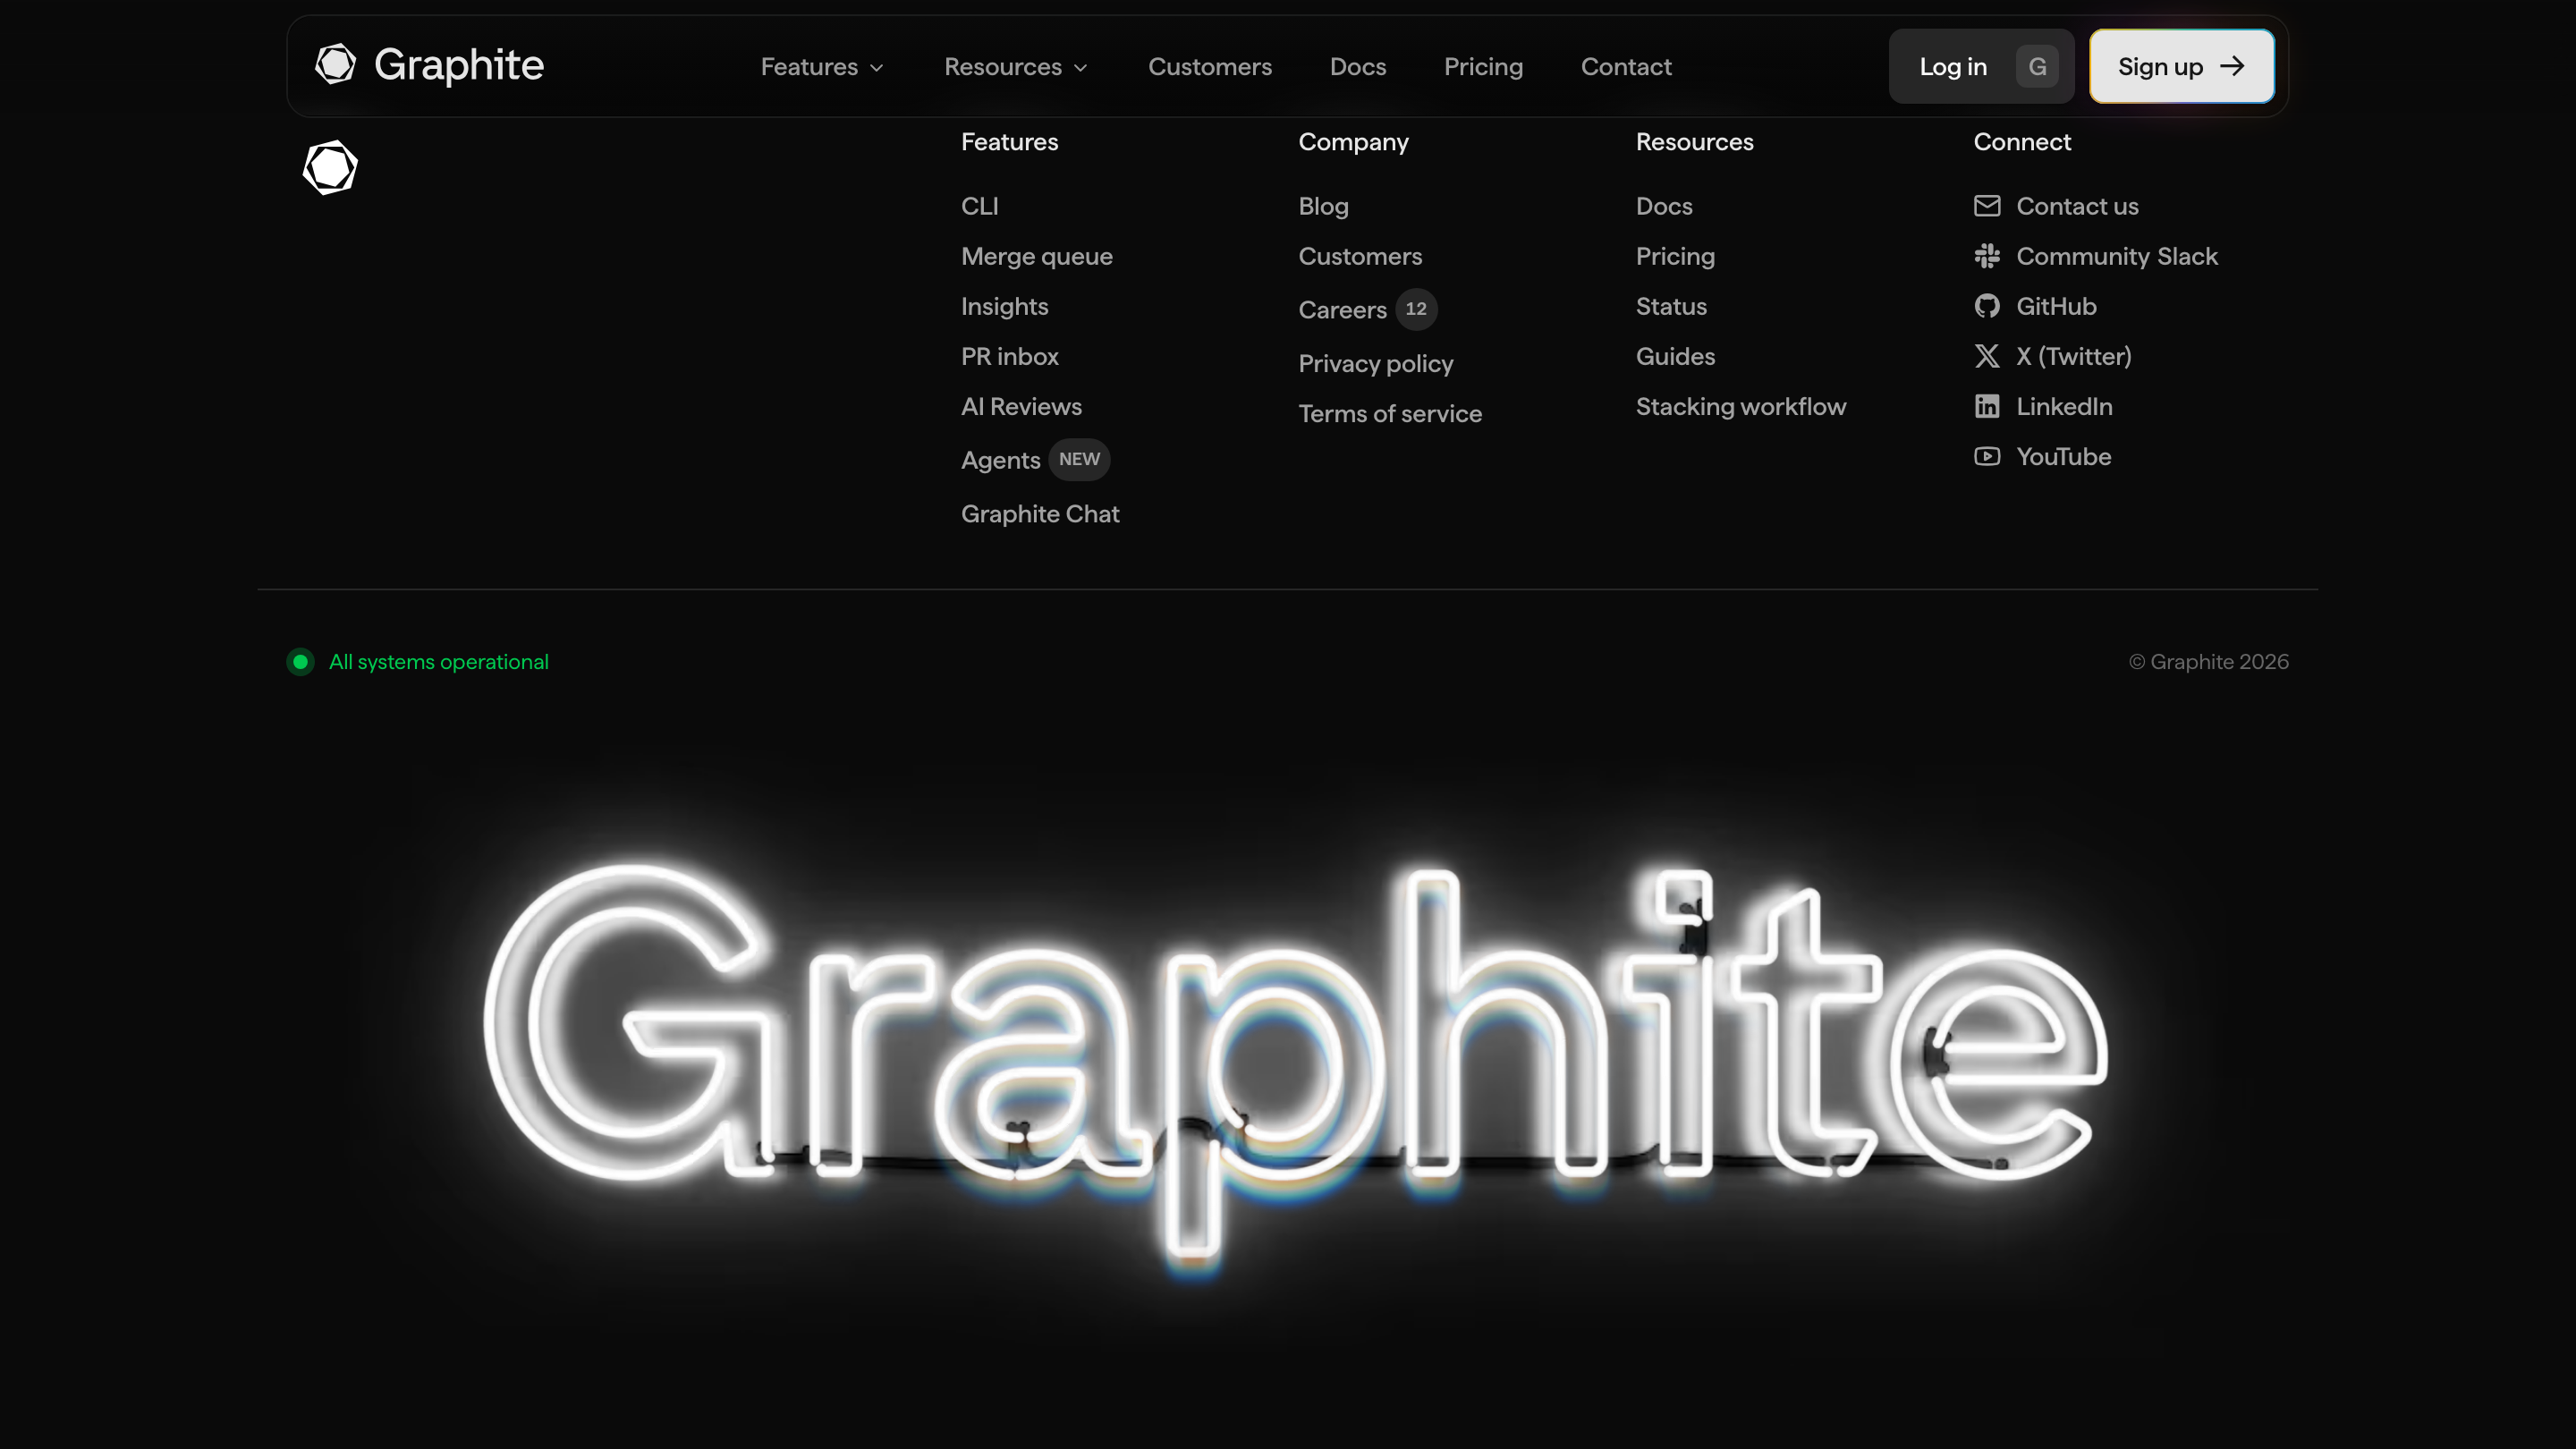Click the 12 openings badge by Careers
Viewport: 2576px width, 1449px height.
(1416, 309)
